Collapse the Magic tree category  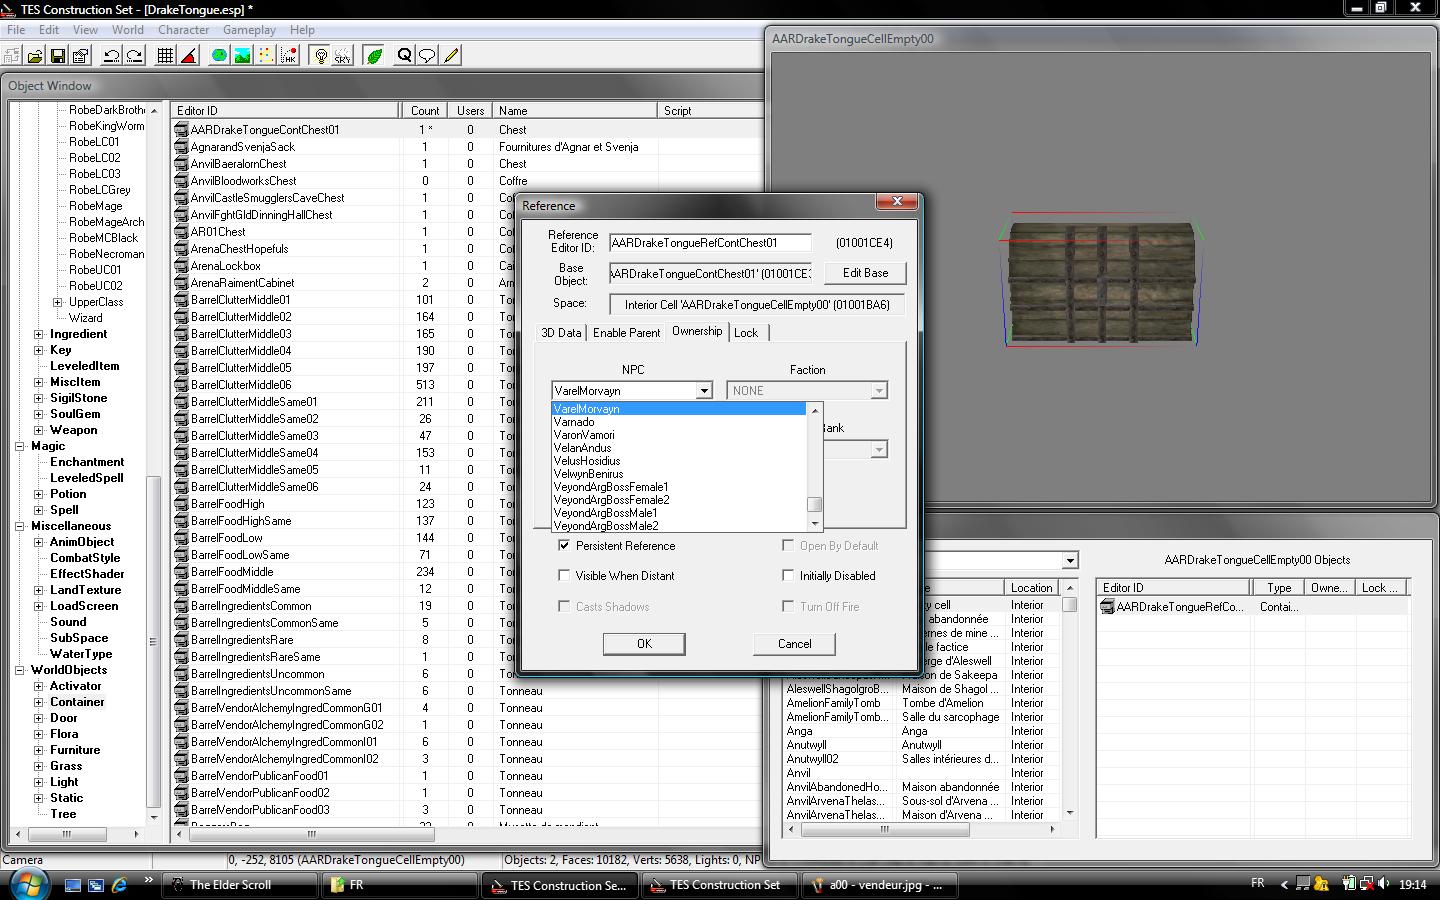pos(19,446)
